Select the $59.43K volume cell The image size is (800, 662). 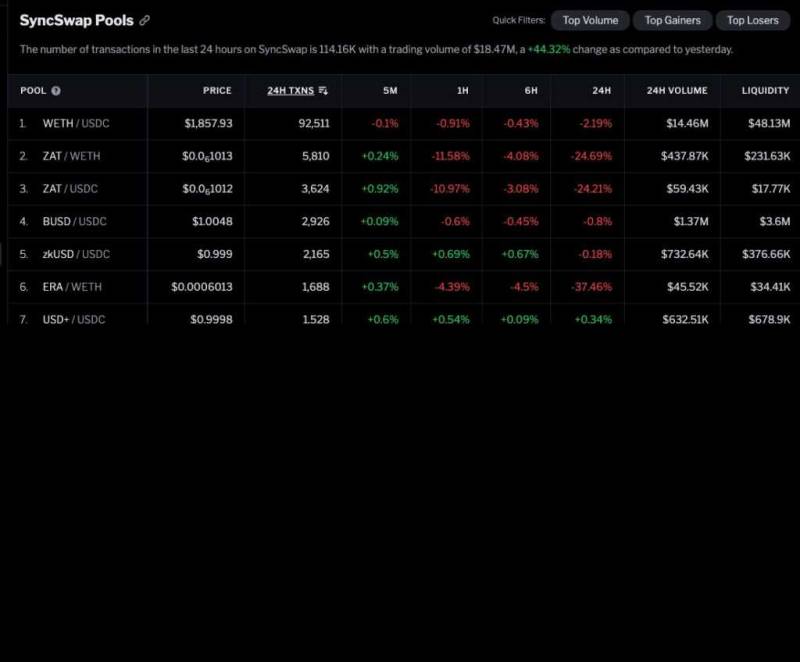pos(687,189)
